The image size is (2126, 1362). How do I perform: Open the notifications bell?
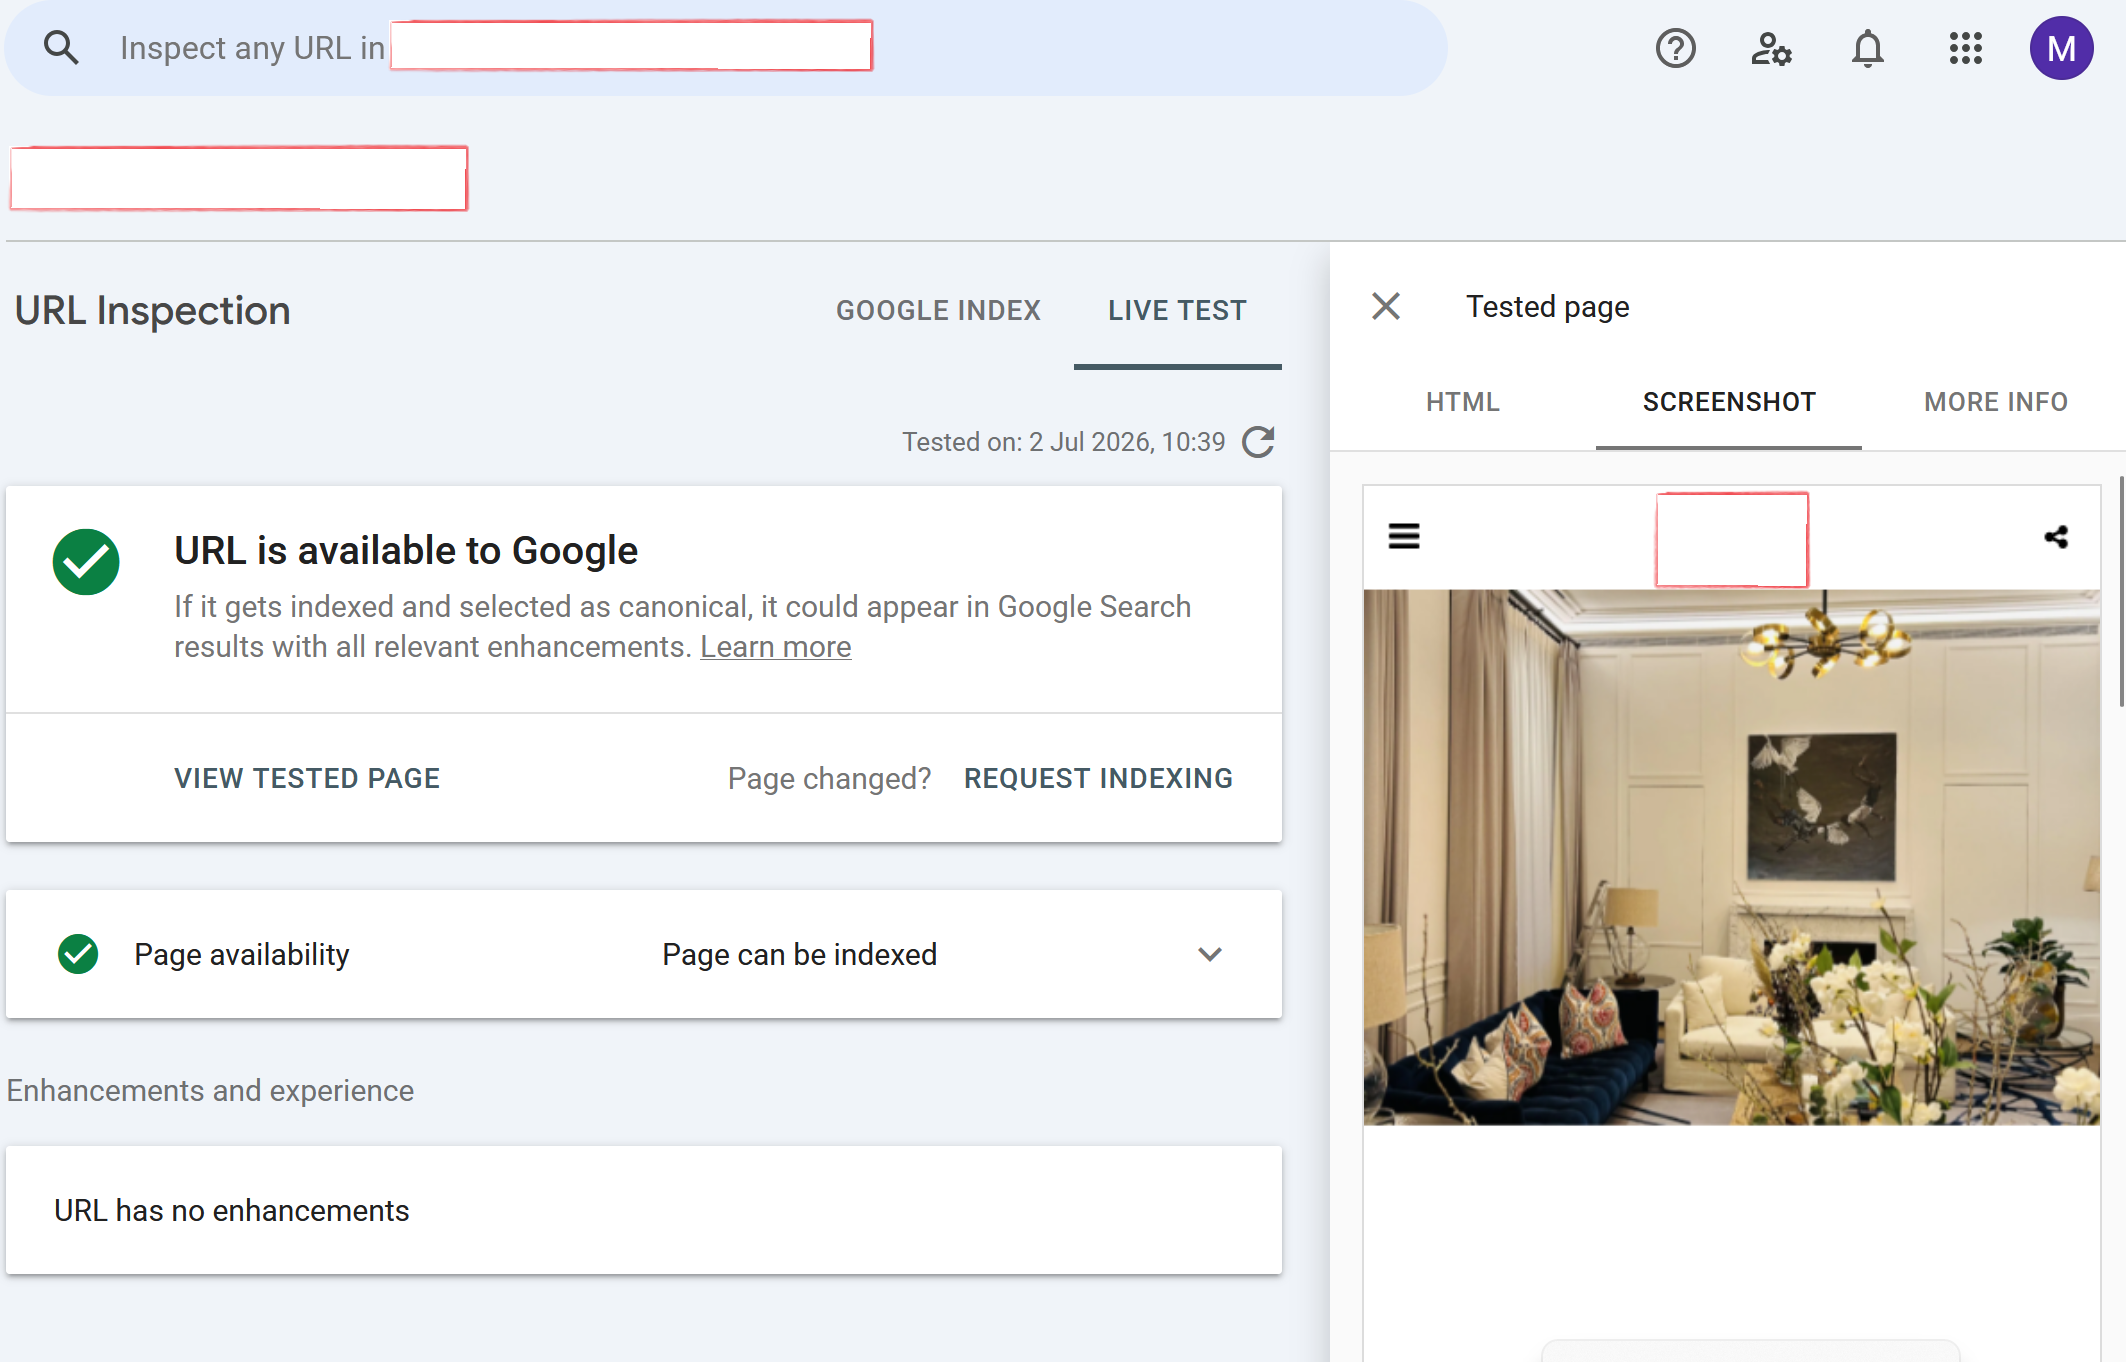[1867, 48]
